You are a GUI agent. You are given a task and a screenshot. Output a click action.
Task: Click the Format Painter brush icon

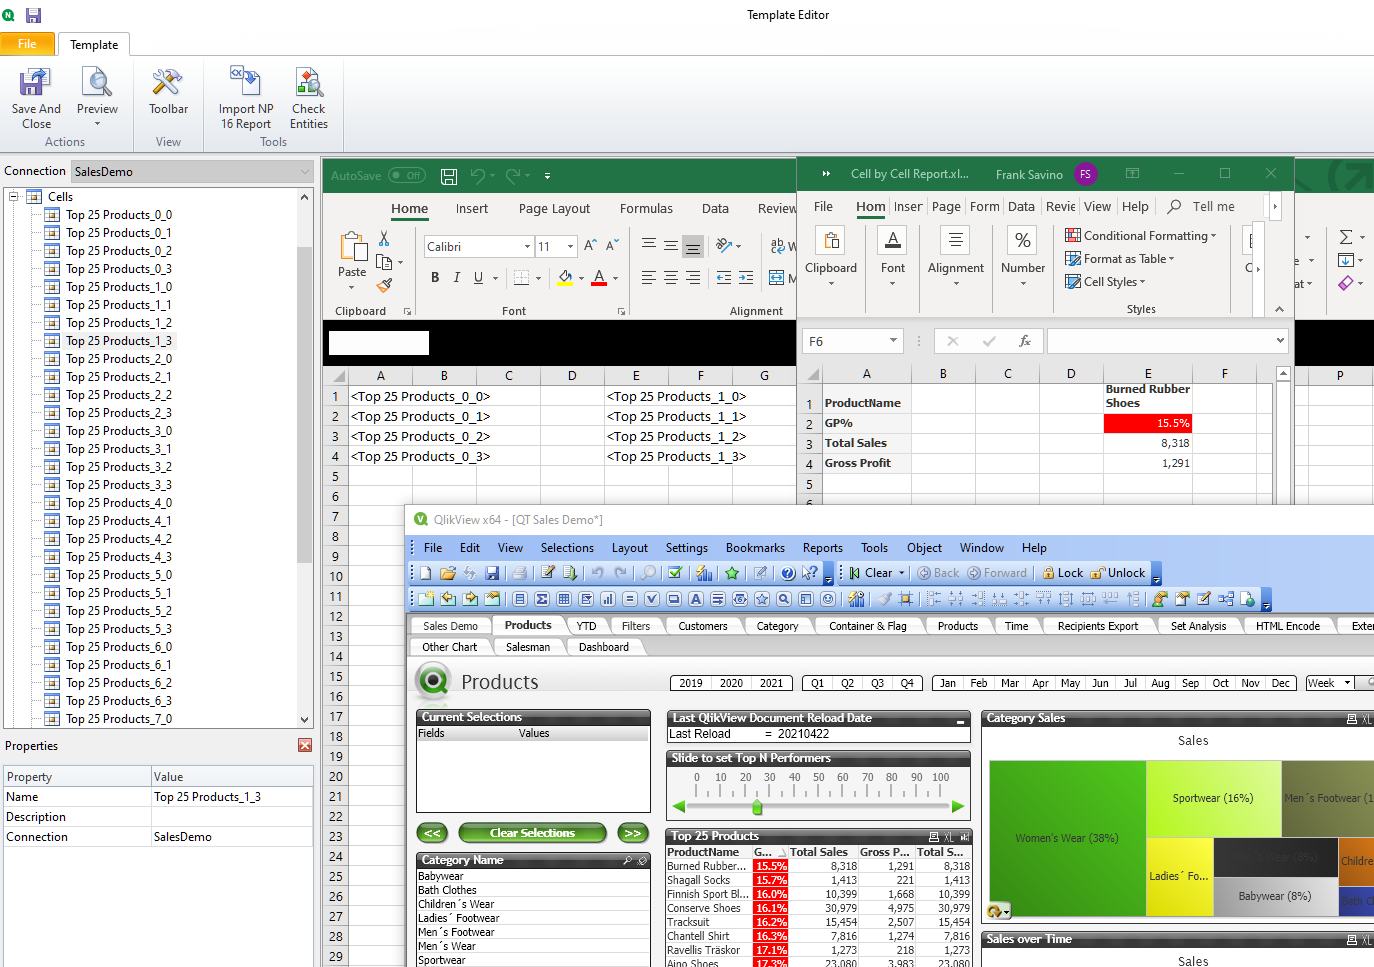tap(384, 285)
